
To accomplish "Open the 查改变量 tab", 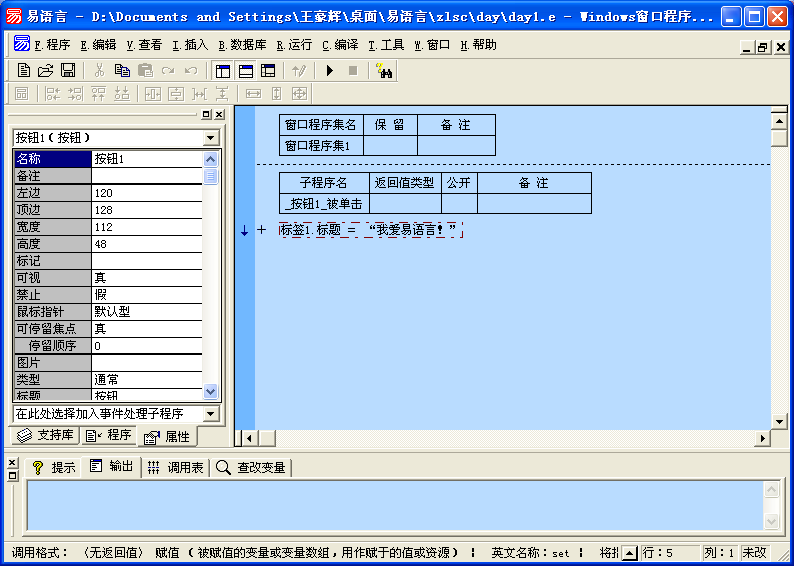I will click(x=251, y=467).
